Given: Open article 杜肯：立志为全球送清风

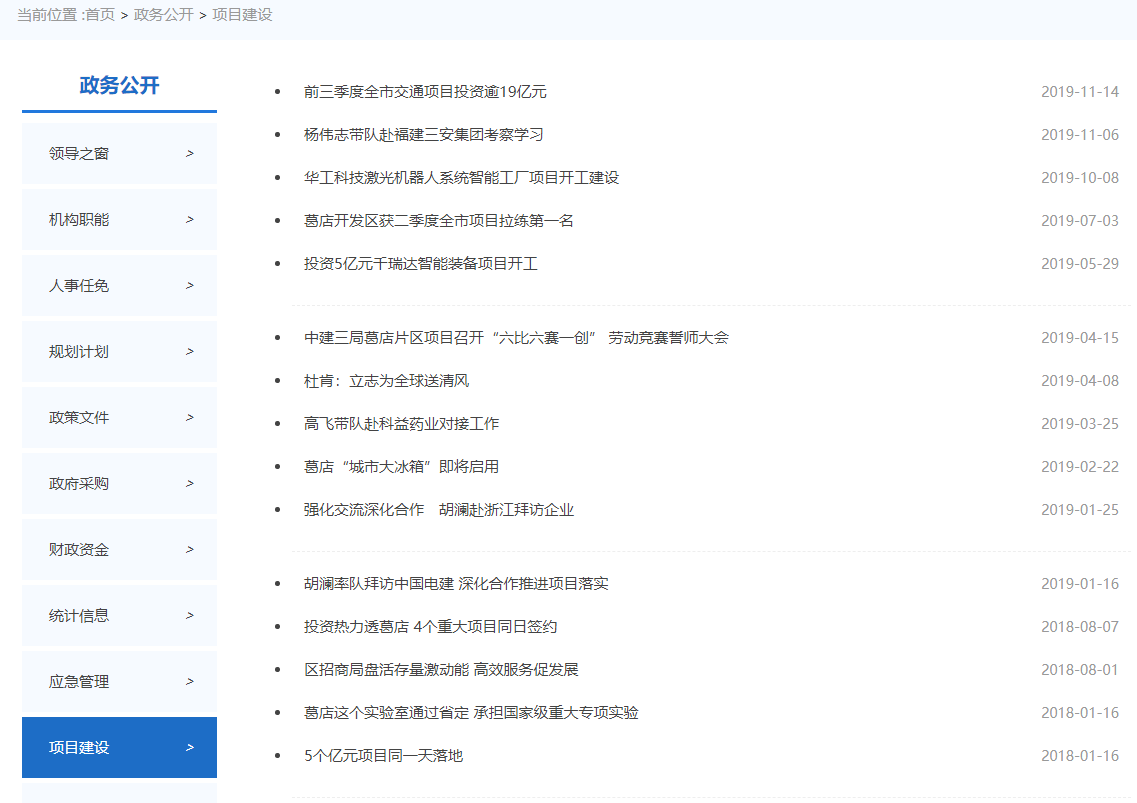Looking at the screenshot, I should tap(386, 381).
